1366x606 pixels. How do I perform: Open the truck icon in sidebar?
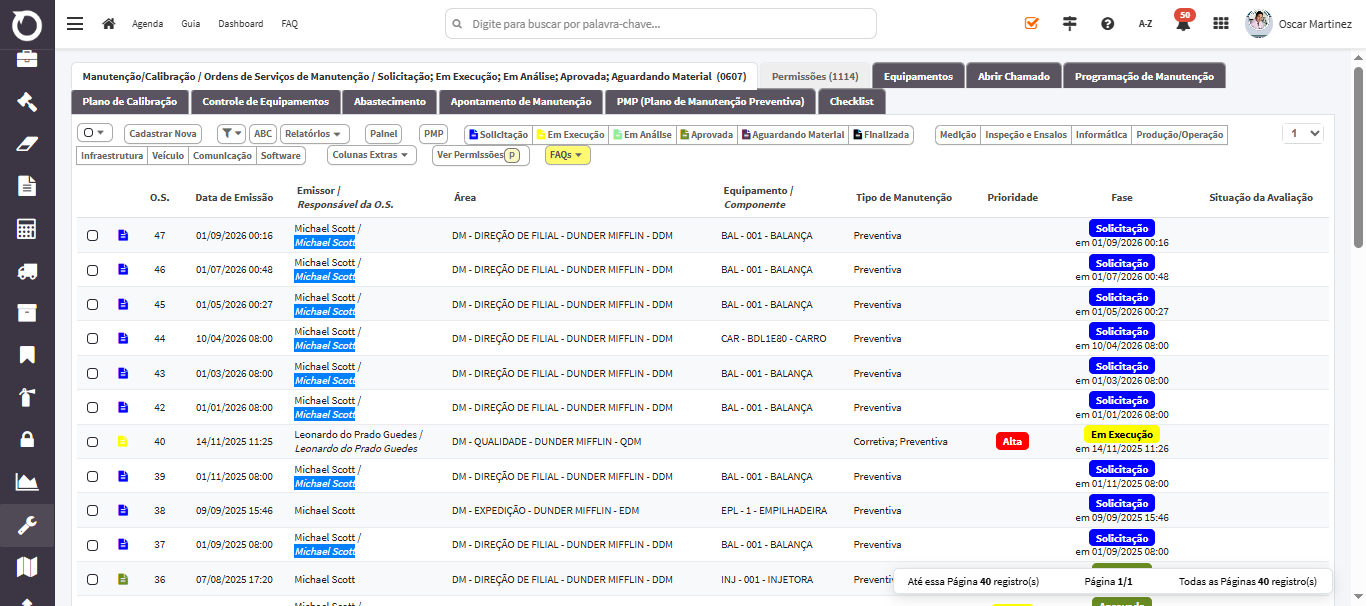[27, 270]
